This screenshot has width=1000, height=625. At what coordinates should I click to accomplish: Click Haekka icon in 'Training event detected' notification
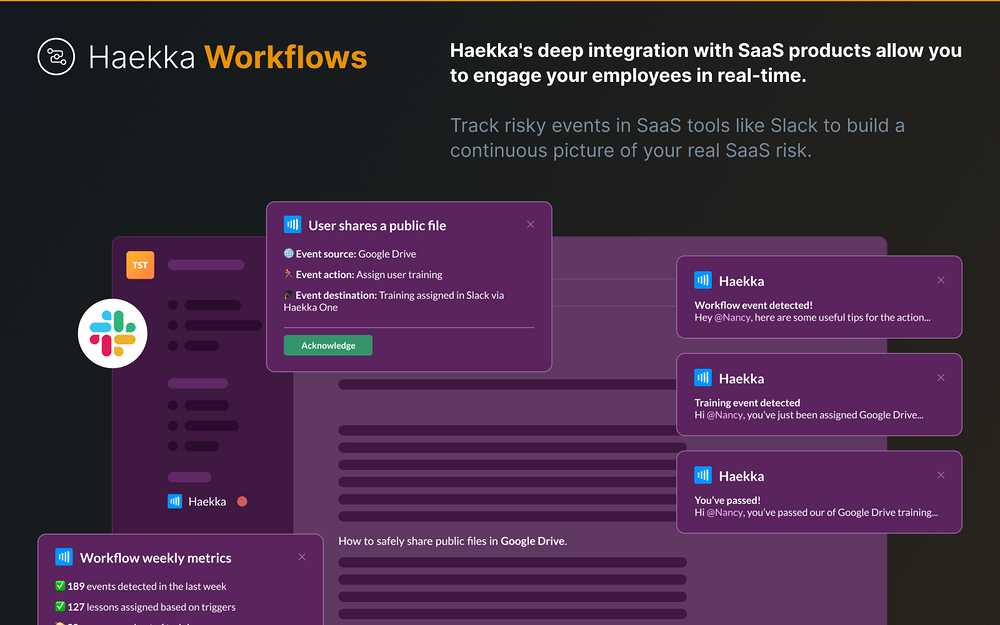(703, 378)
